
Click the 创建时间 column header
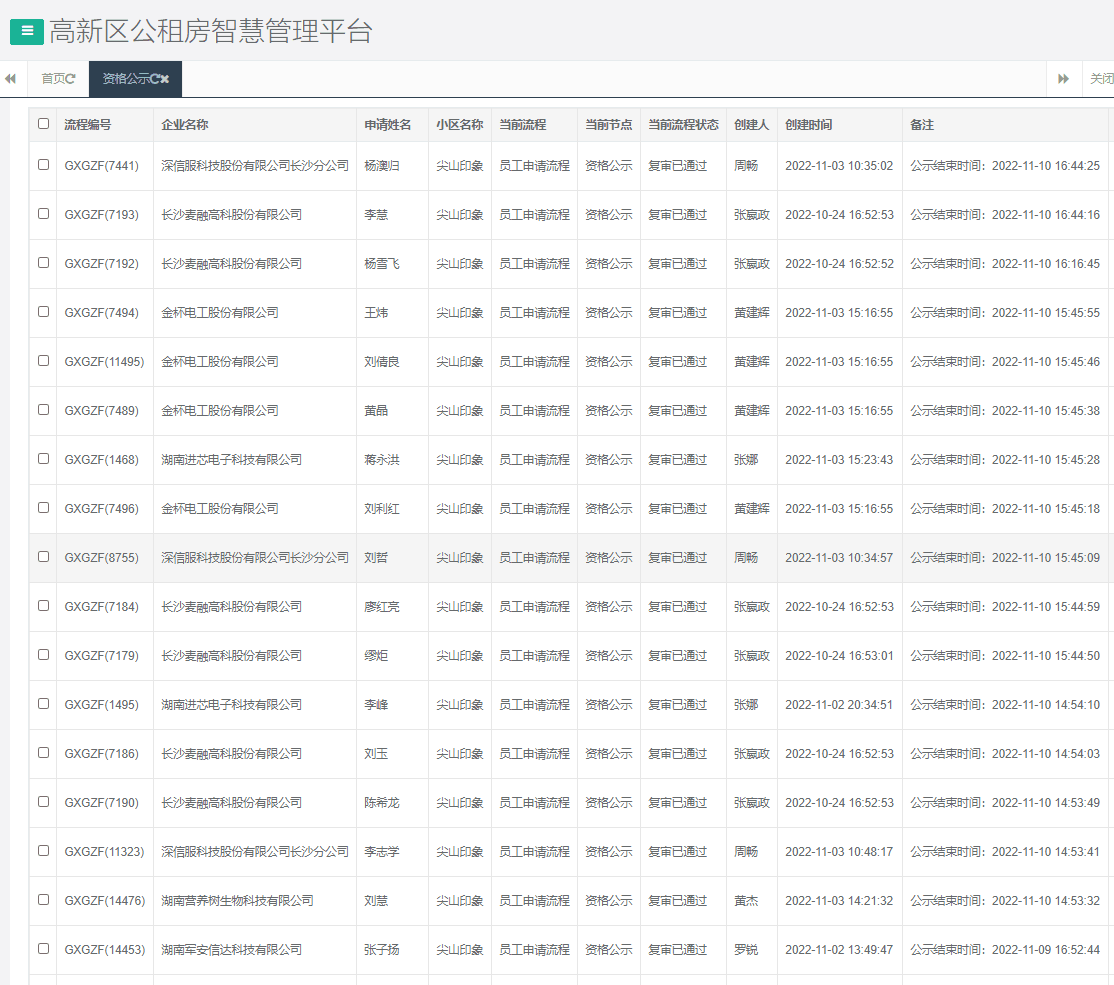click(808, 125)
